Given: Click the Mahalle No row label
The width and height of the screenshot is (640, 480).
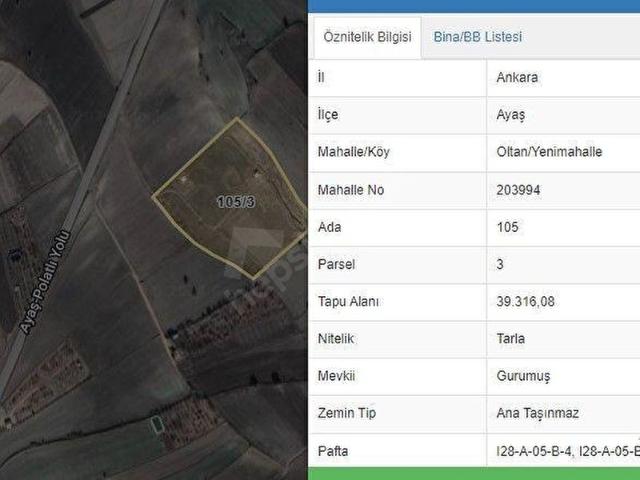Looking at the screenshot, I should tap(351, 190).
